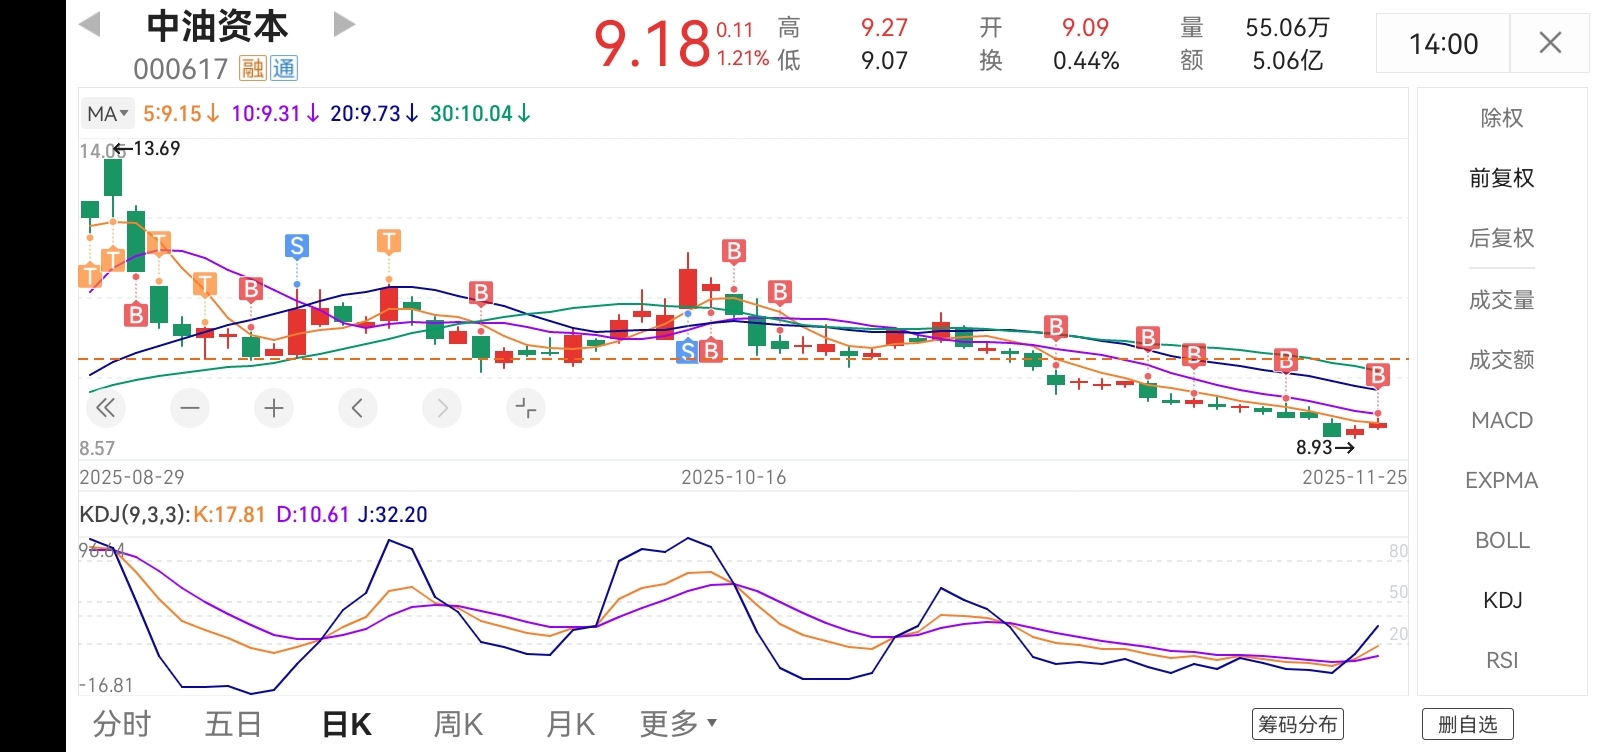Image resolution: width=1600 pixels, height=752 pixels.
Task: Tap the stock name 中油资本
Action: pos(217,27)
